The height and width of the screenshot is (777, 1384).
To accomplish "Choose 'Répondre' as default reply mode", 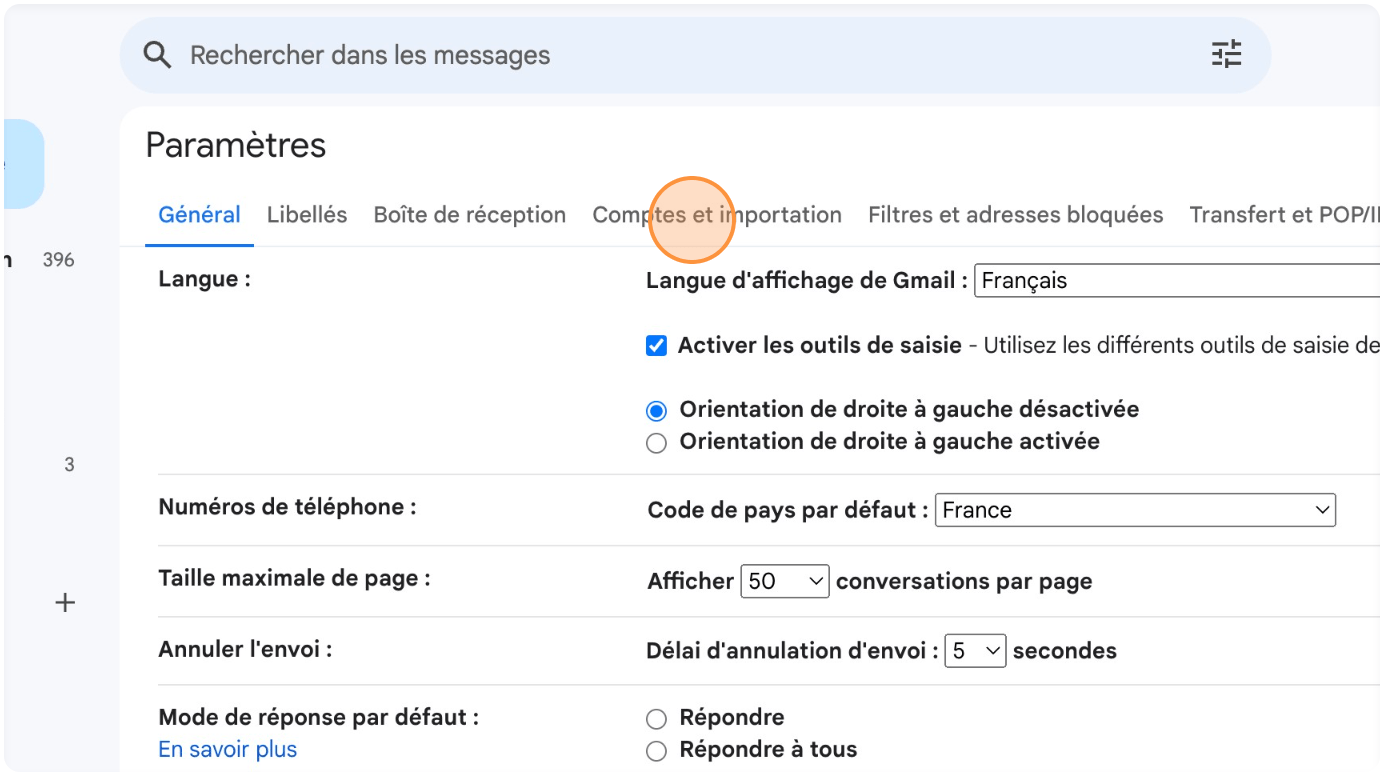I will click(x=656, y=718).
